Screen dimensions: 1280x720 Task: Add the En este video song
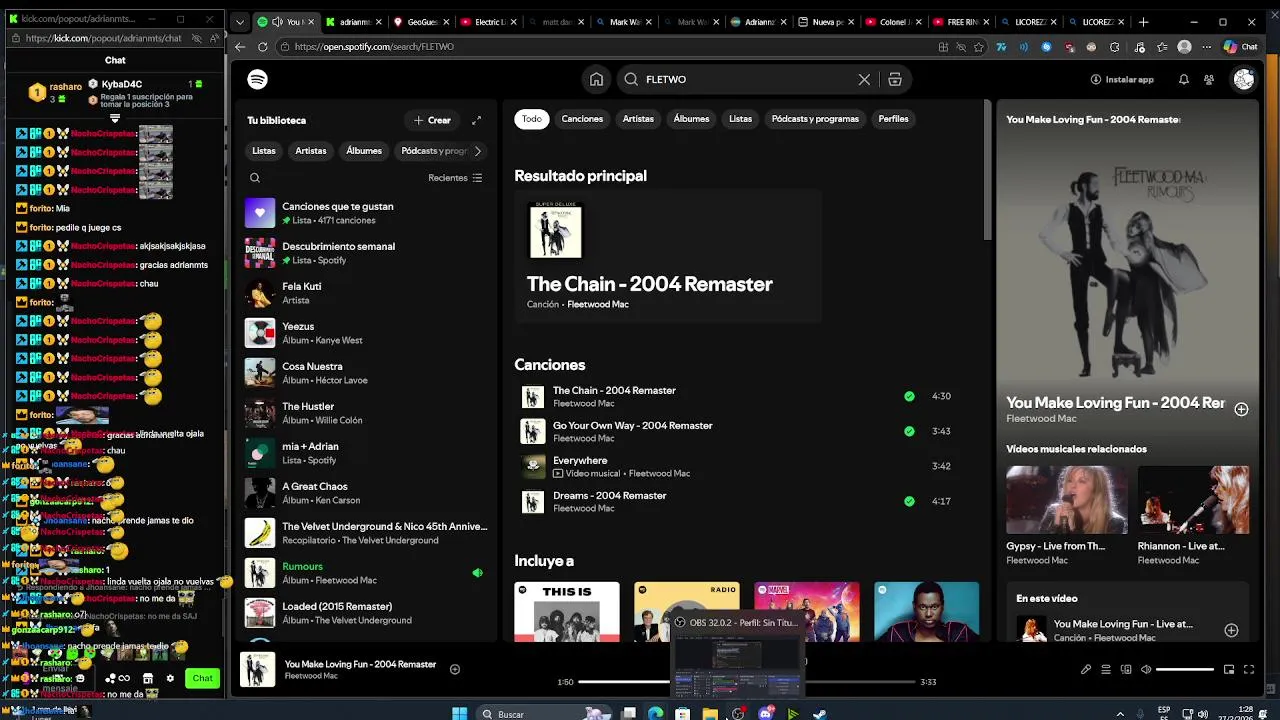[x=1231, y=630]
